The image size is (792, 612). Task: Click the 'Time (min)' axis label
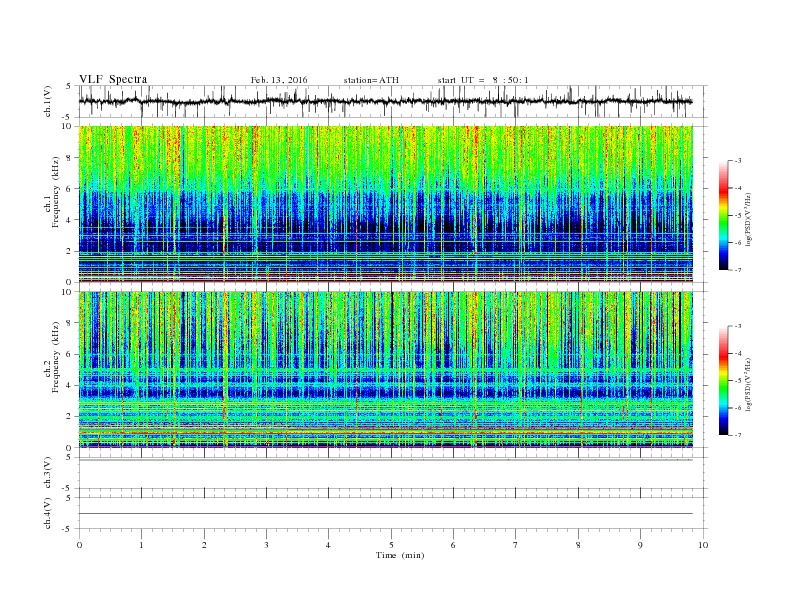coord(400,555)
